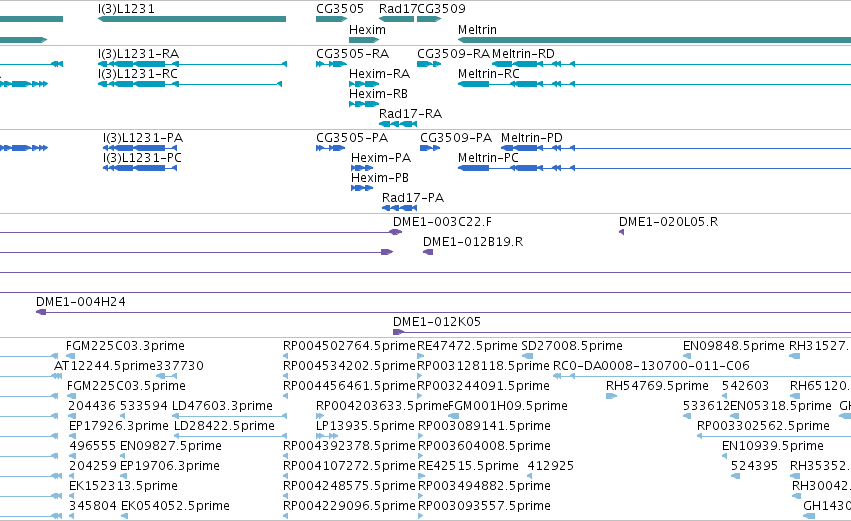Click the EP19706.3prime EST label
Viewport: 851px width, 521px height.
[170, 467]
